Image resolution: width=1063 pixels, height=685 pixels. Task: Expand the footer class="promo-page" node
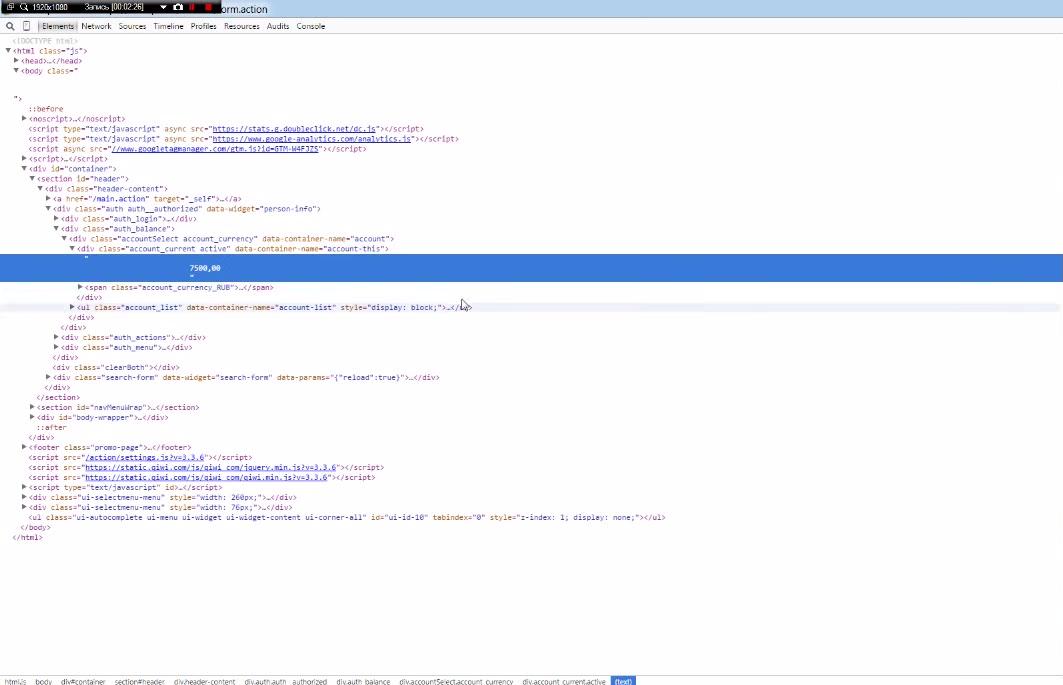tap(24, 448)
